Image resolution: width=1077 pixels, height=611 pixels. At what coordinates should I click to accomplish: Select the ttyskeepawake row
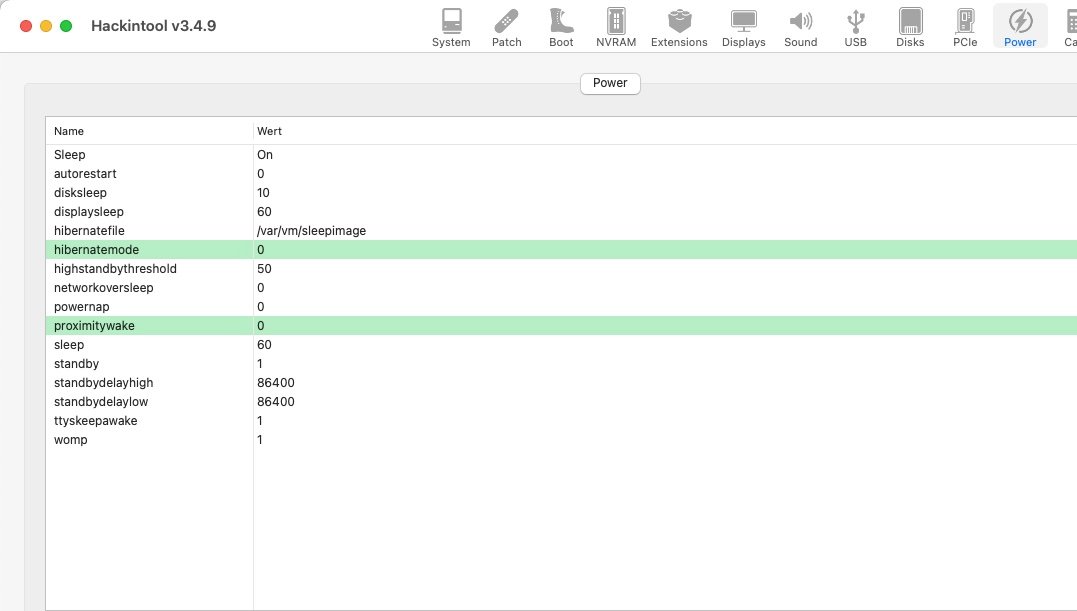pyautogui.click(x=561, y=421)
